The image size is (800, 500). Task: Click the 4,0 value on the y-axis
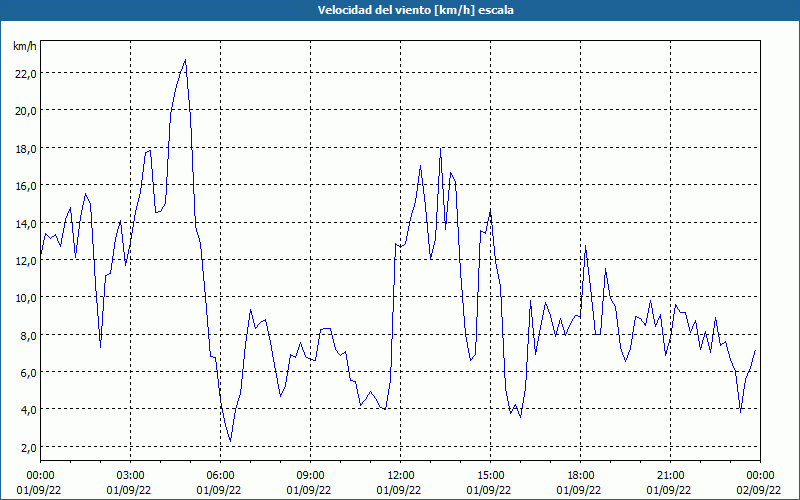[x=28, y=410]
